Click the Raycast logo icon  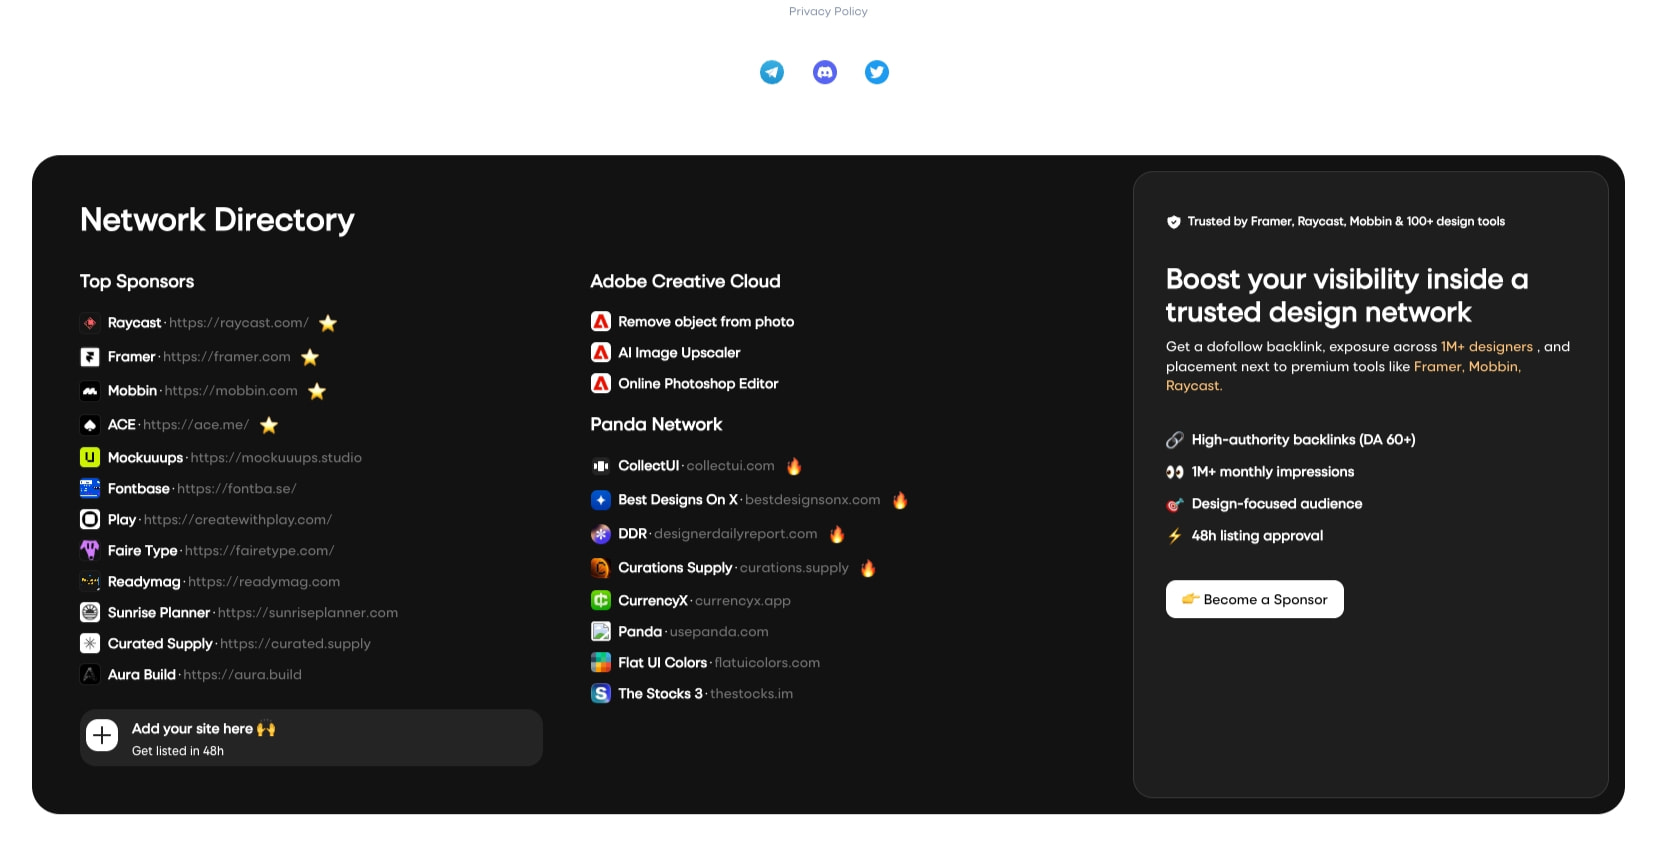click(90, 323)
